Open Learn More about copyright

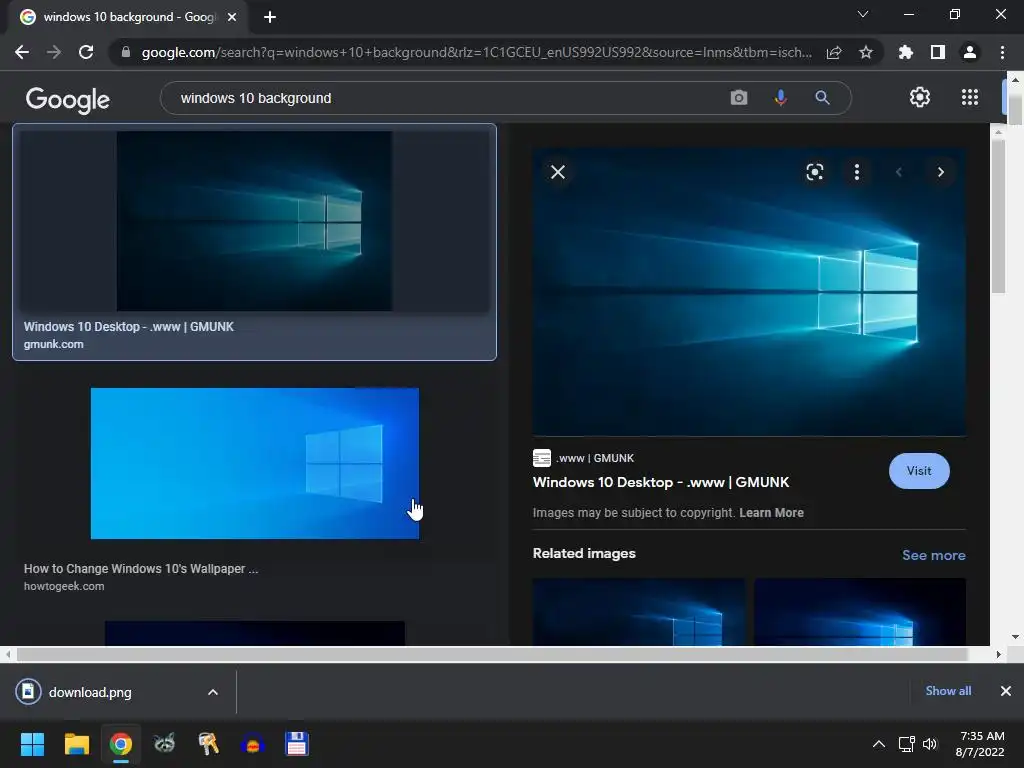[771, 513]
